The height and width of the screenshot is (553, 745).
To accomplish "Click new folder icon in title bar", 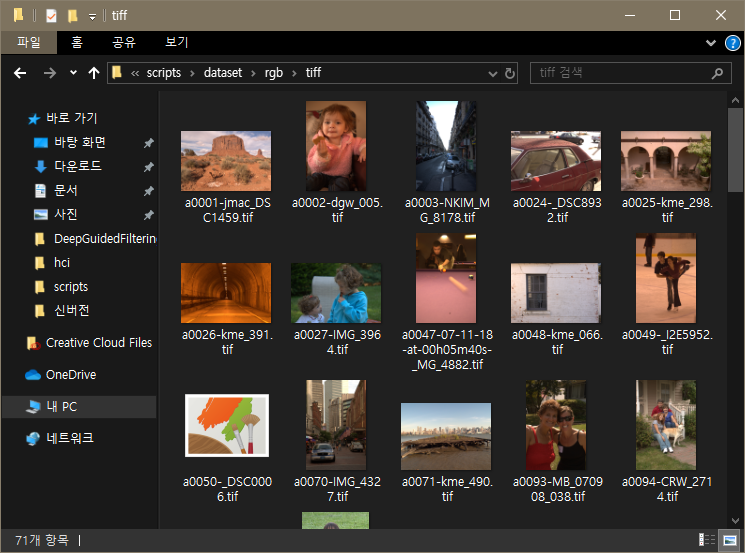I will click(73, 16).
